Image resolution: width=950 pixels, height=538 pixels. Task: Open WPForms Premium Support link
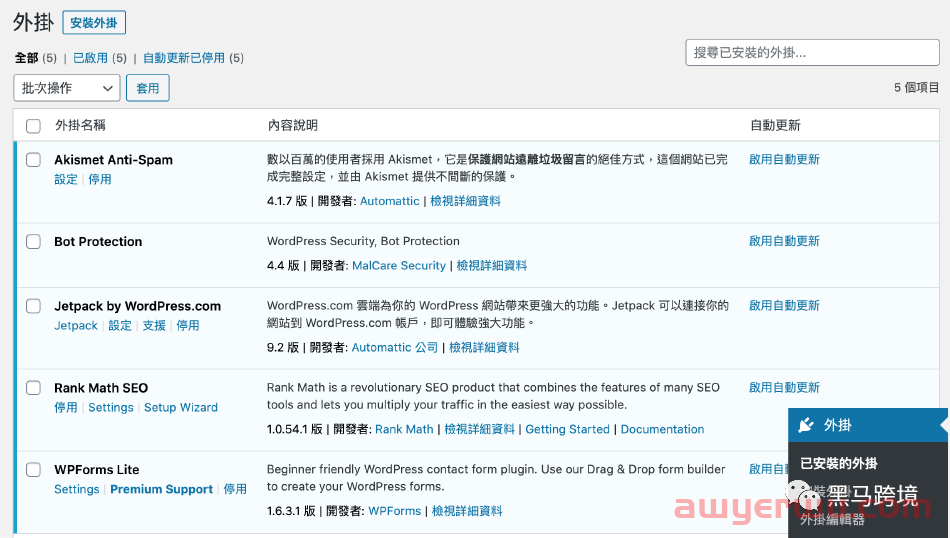tap(161, 489)
